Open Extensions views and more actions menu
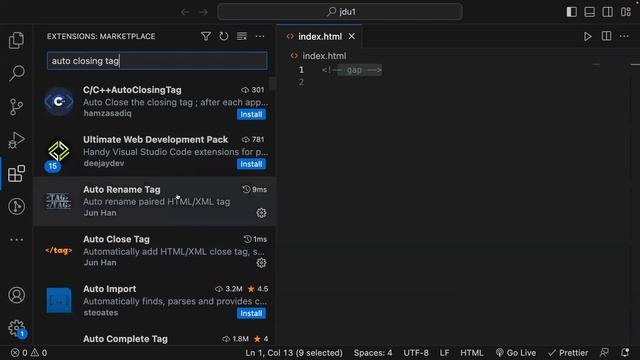Image resolution: width=640 pixels, height=360 pixels. (260, 36)
